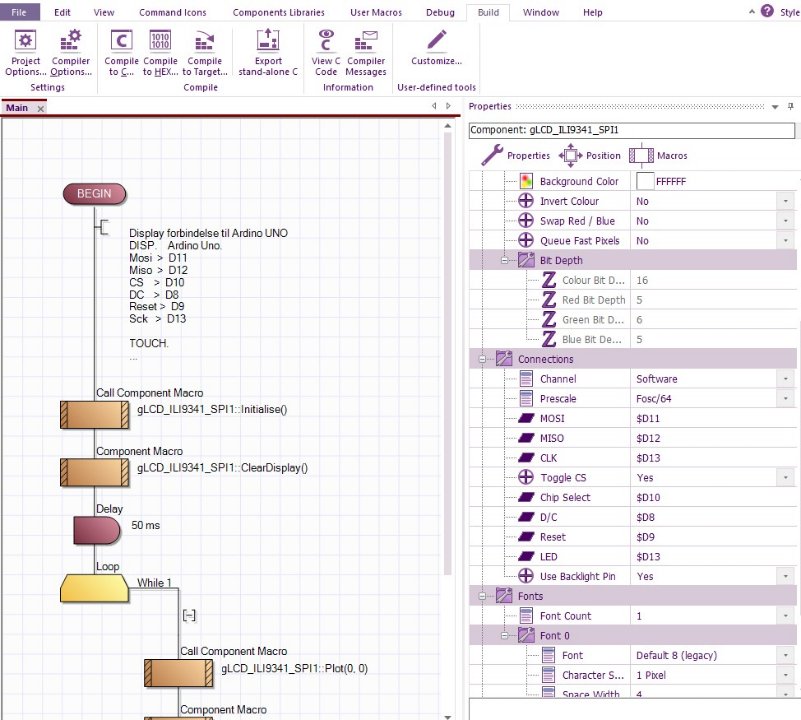Open the Toggle CS value dropdown
The height and width of the screenshot is (720, 801).
(x=786, y=478)
